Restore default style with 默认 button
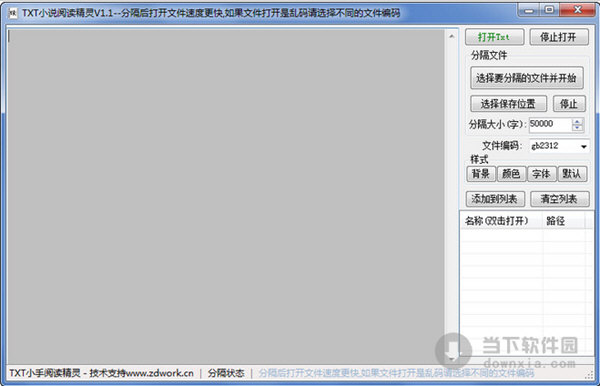This screenshot has height=386, width=600. coord(572,174)
